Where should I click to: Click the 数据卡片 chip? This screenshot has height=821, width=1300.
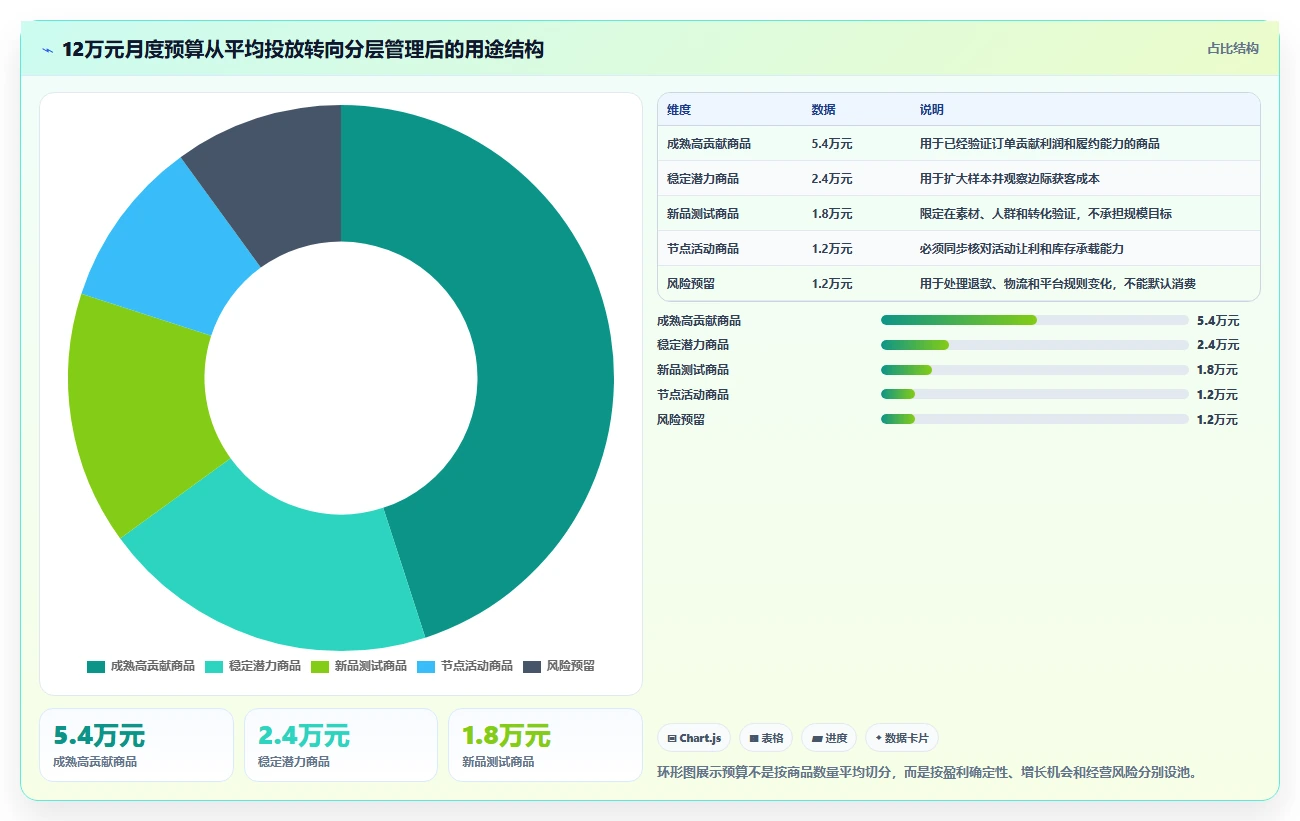pyautogui.click(x=902, y=738)
